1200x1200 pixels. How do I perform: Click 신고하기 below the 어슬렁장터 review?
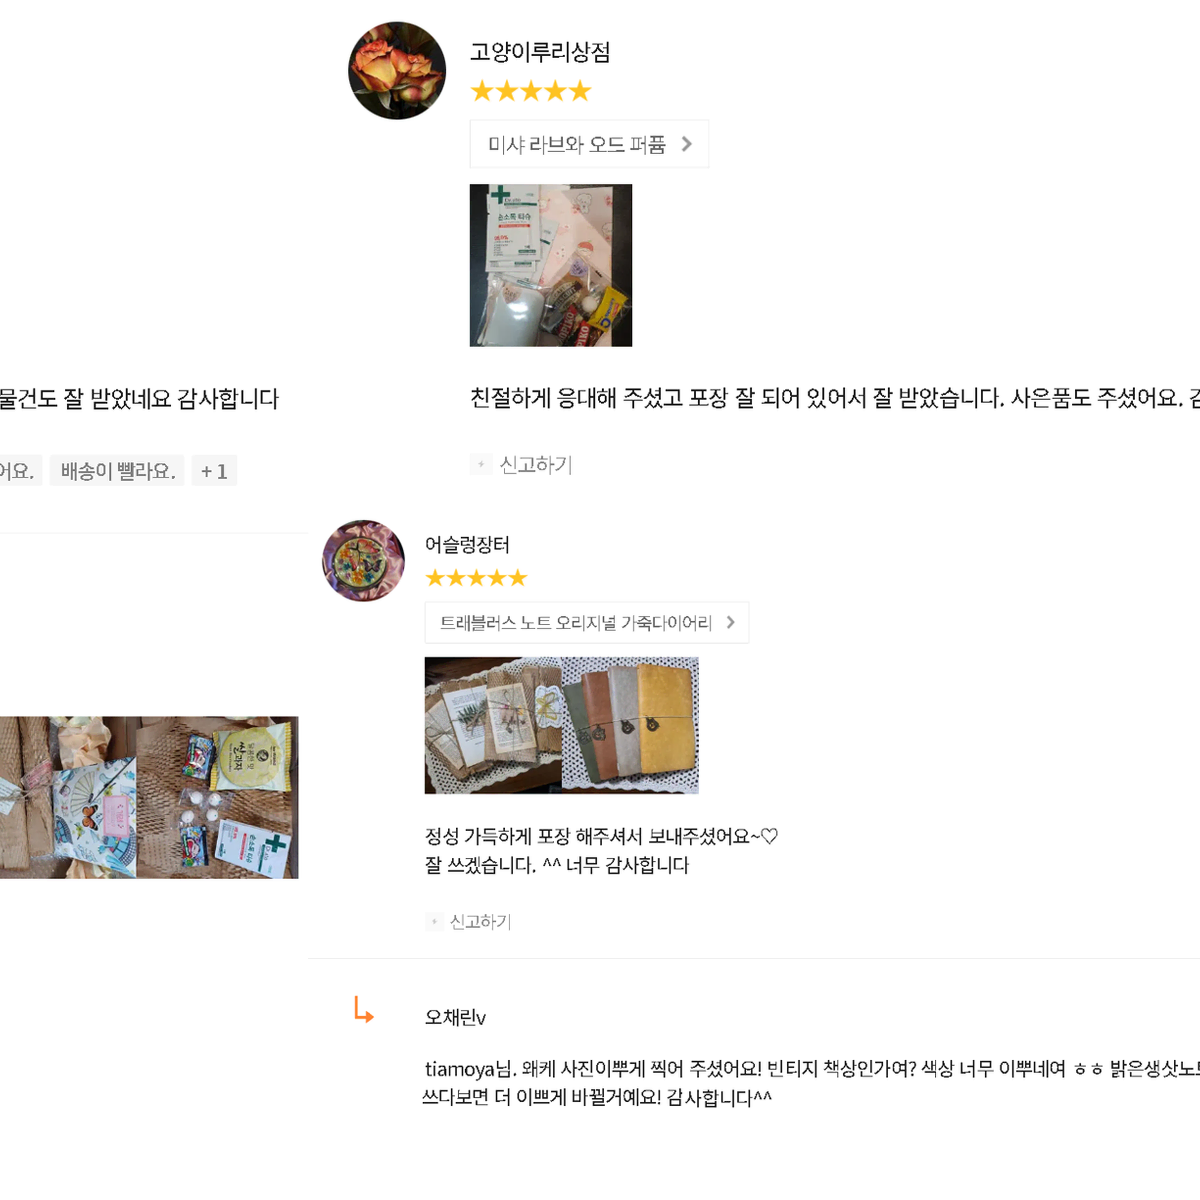point(480,922)
